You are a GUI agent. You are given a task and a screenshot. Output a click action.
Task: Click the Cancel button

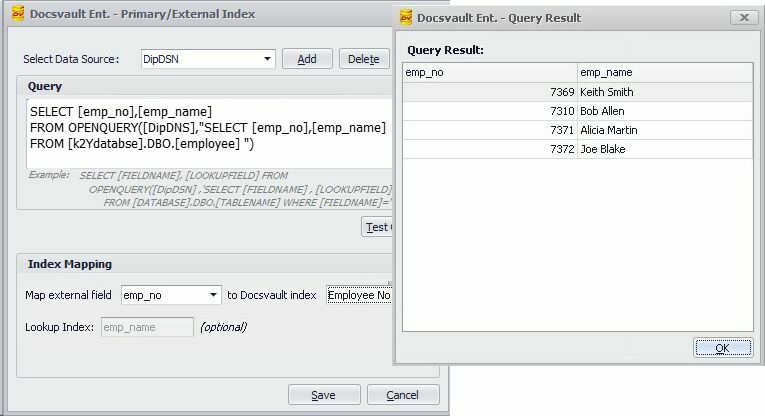(403, 395)
